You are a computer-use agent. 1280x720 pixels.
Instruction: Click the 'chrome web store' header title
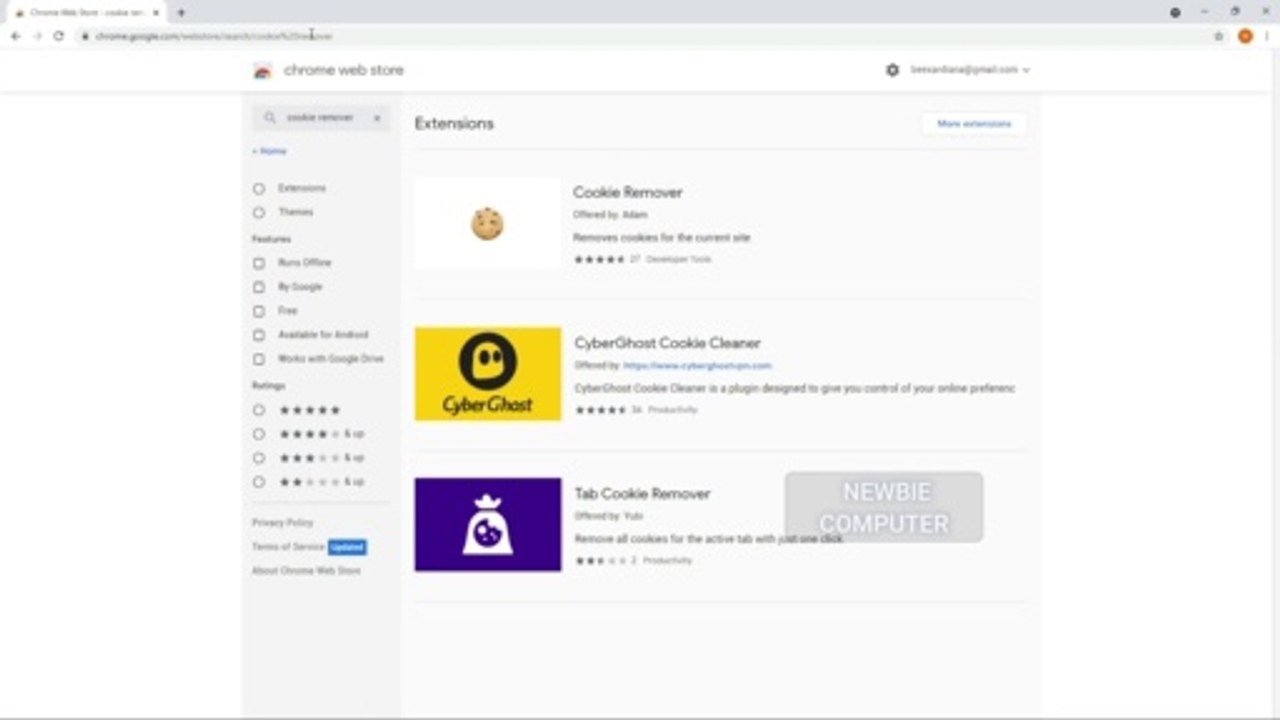pos(344,70)
